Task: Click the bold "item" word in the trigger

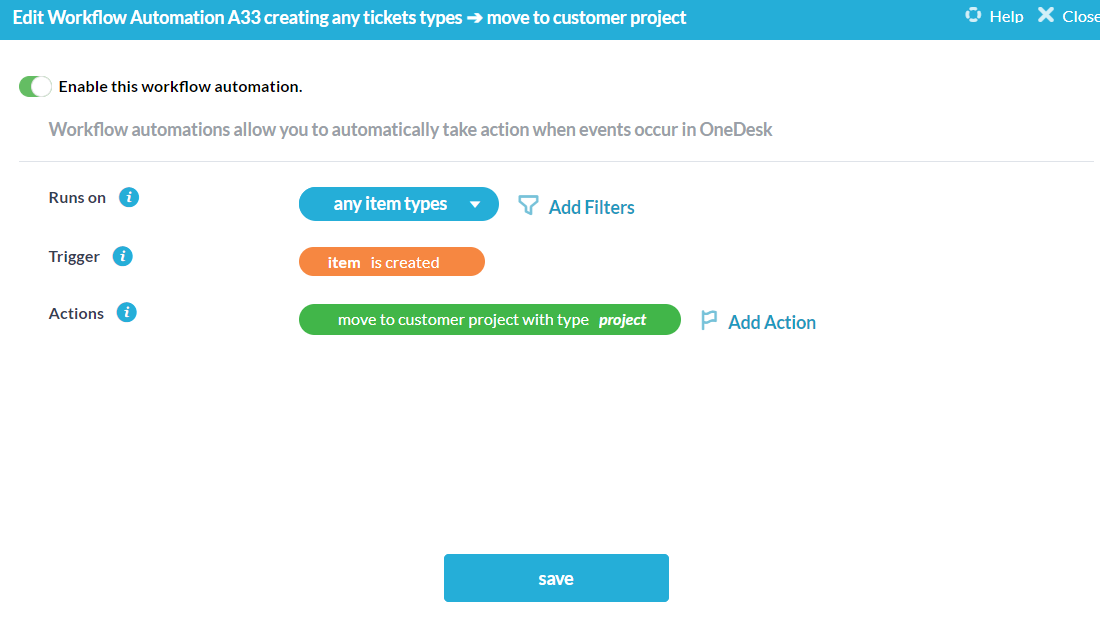Action: 344,262
